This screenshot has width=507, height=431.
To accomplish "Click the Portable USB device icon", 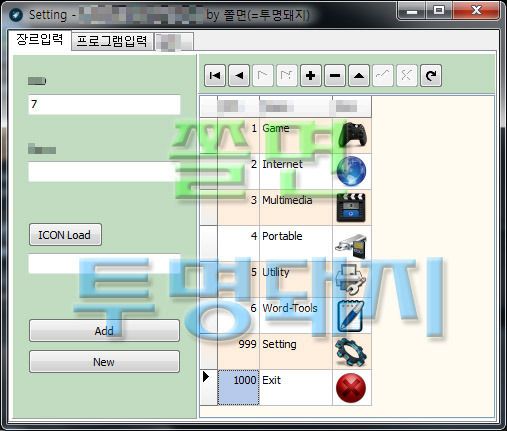I will click(x=351, y=246).
